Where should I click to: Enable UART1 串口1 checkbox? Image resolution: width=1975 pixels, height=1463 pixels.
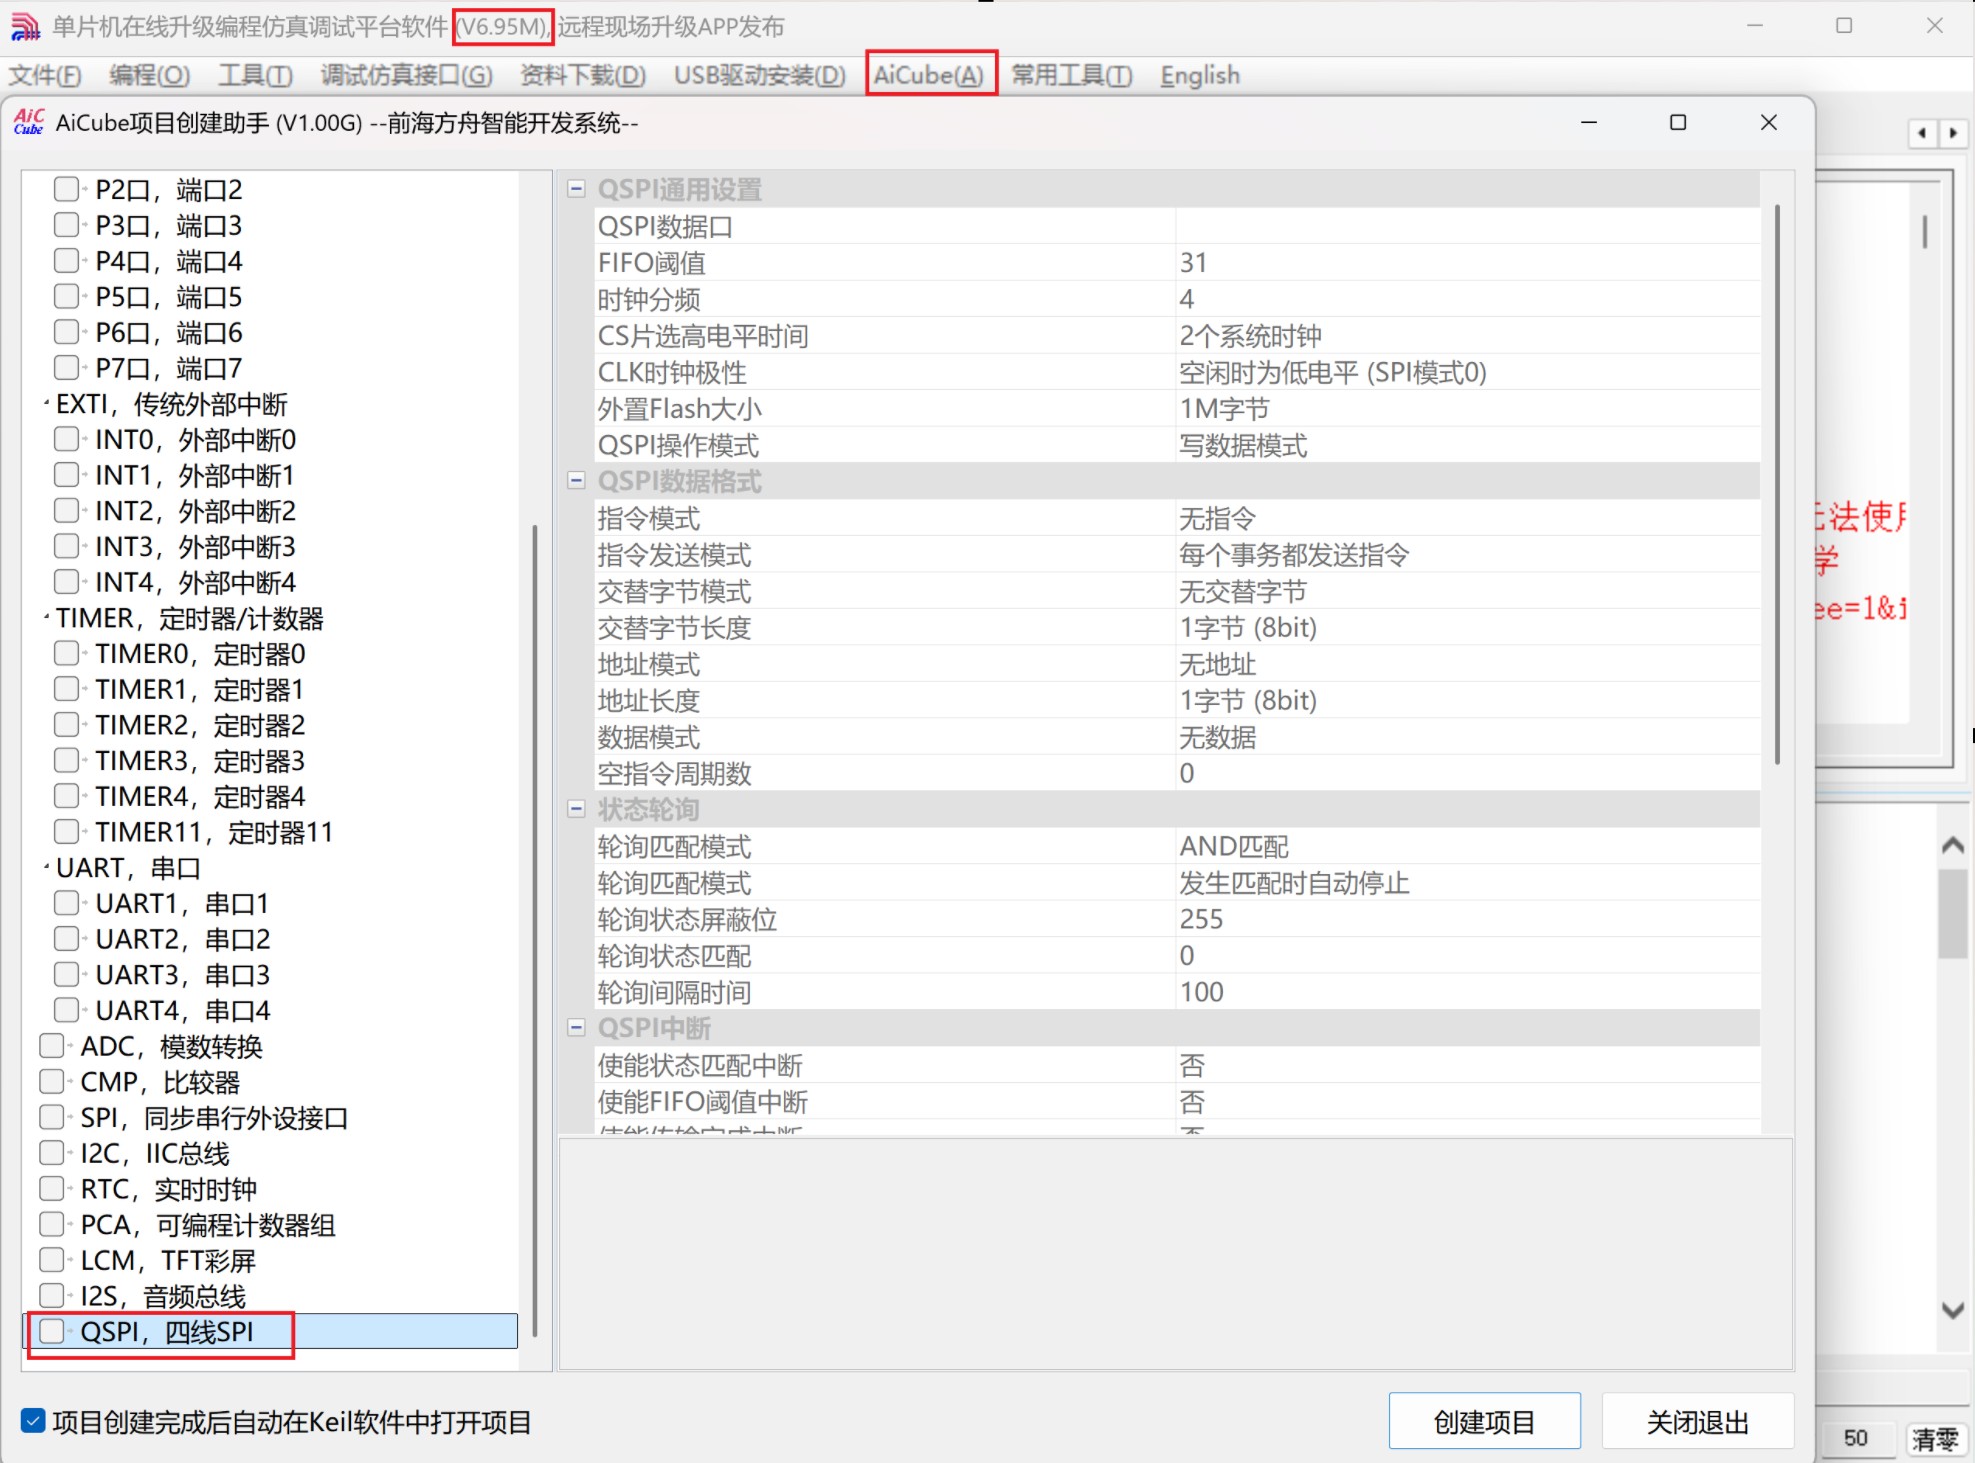66,903
